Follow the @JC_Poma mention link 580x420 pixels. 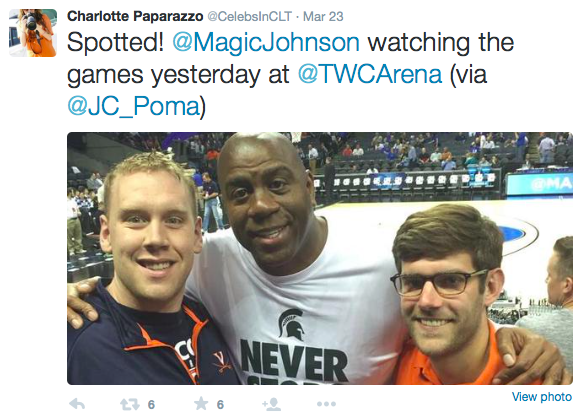click(x=134, y=106)
